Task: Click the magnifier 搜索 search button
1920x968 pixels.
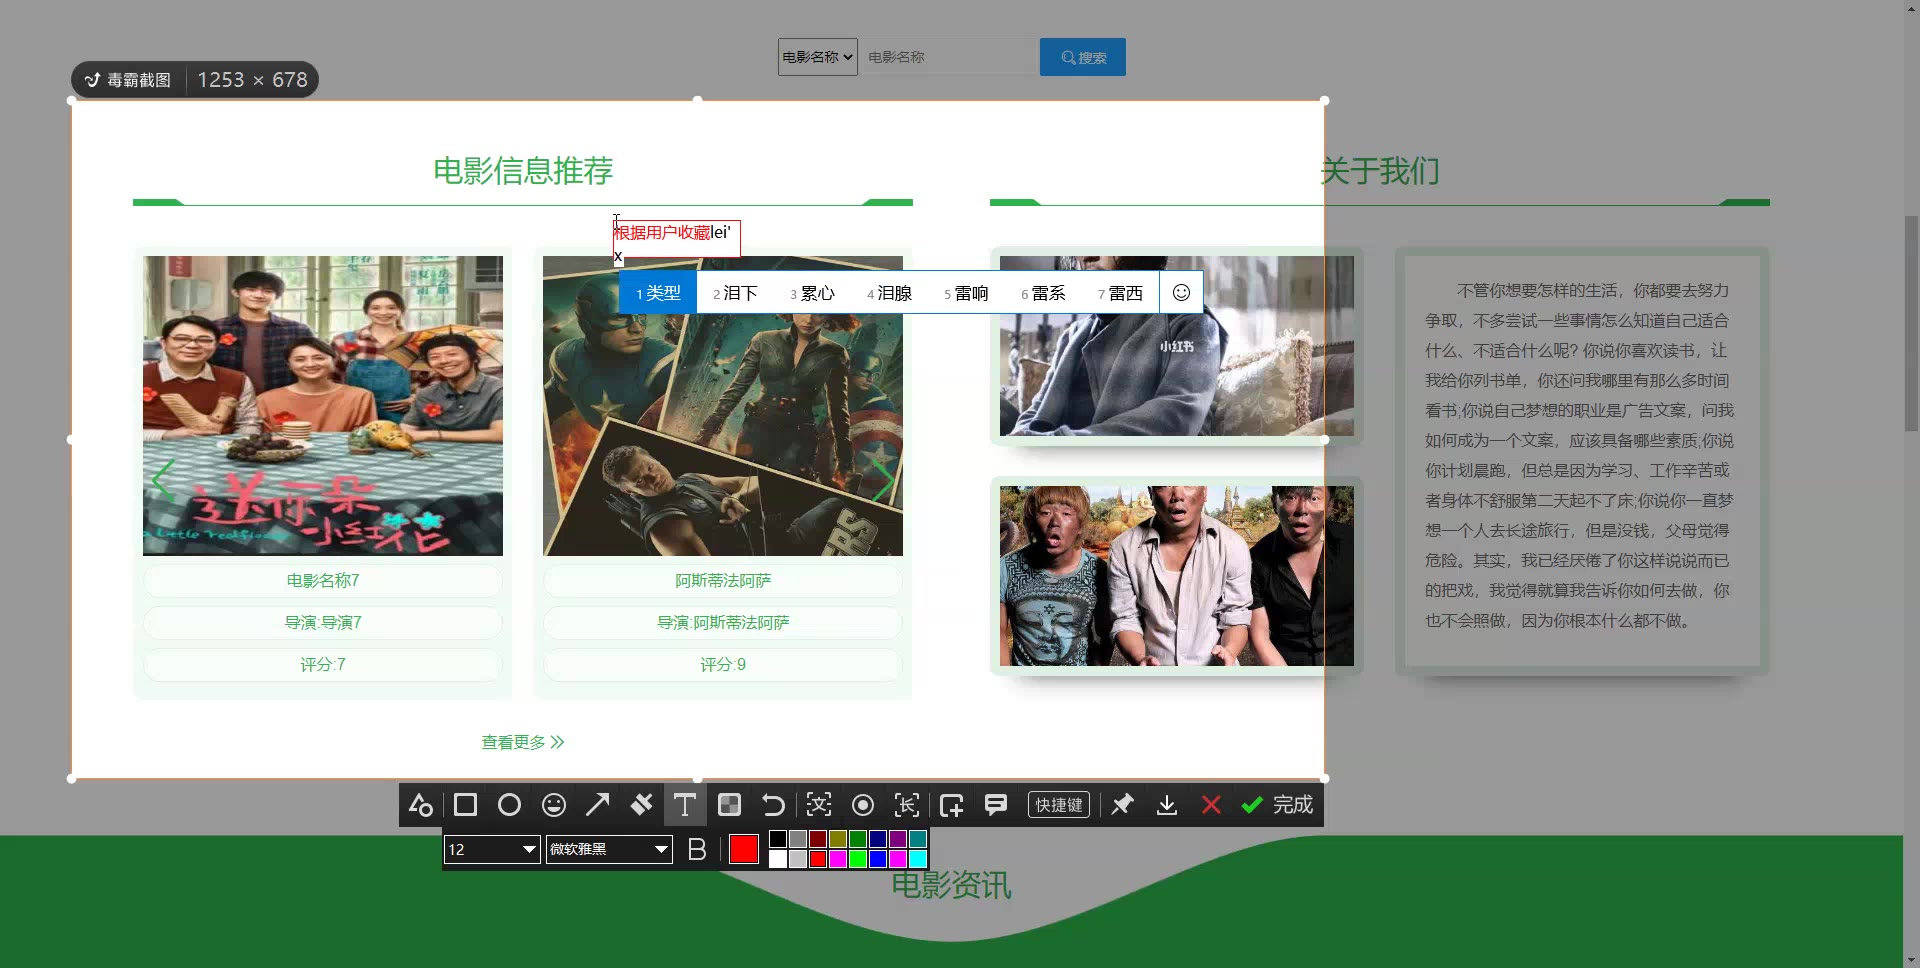Action: 1083,57
